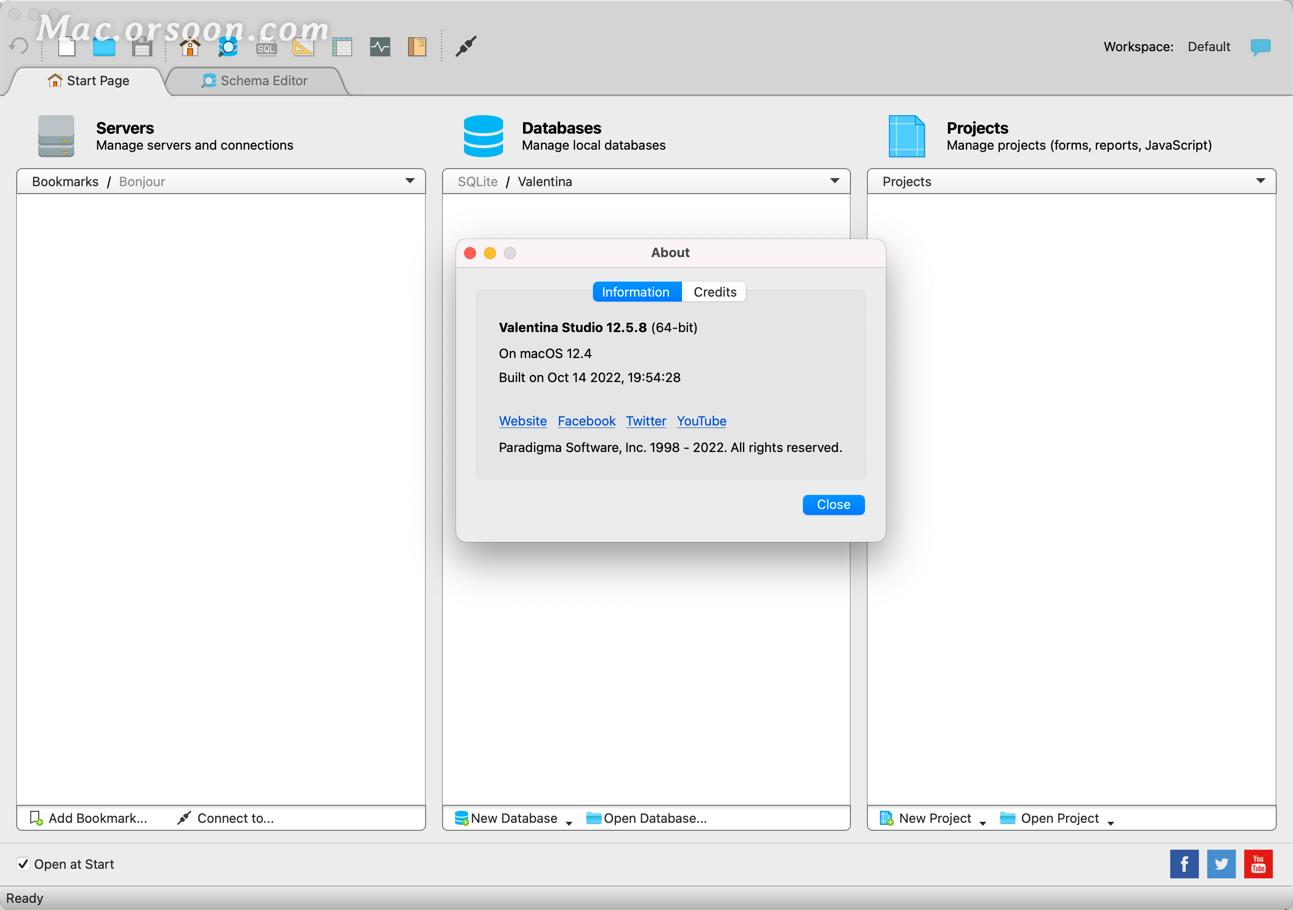
Task: Close the About dialog with Close button
Action: point(834,505)
